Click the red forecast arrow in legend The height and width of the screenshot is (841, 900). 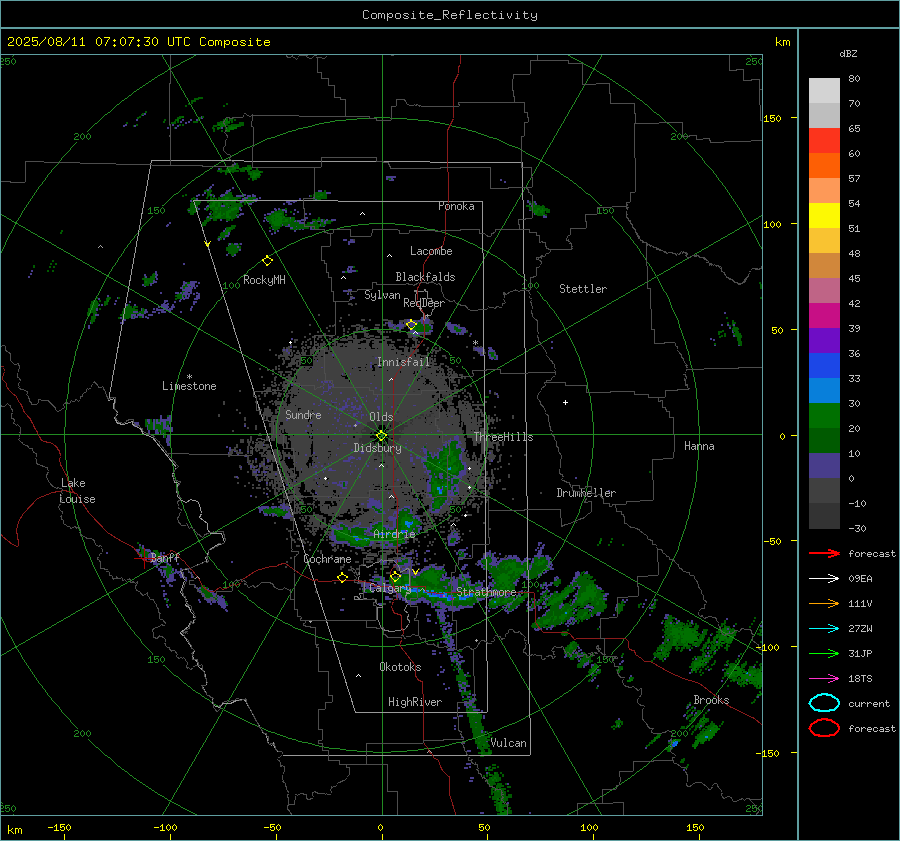(824, 553)
